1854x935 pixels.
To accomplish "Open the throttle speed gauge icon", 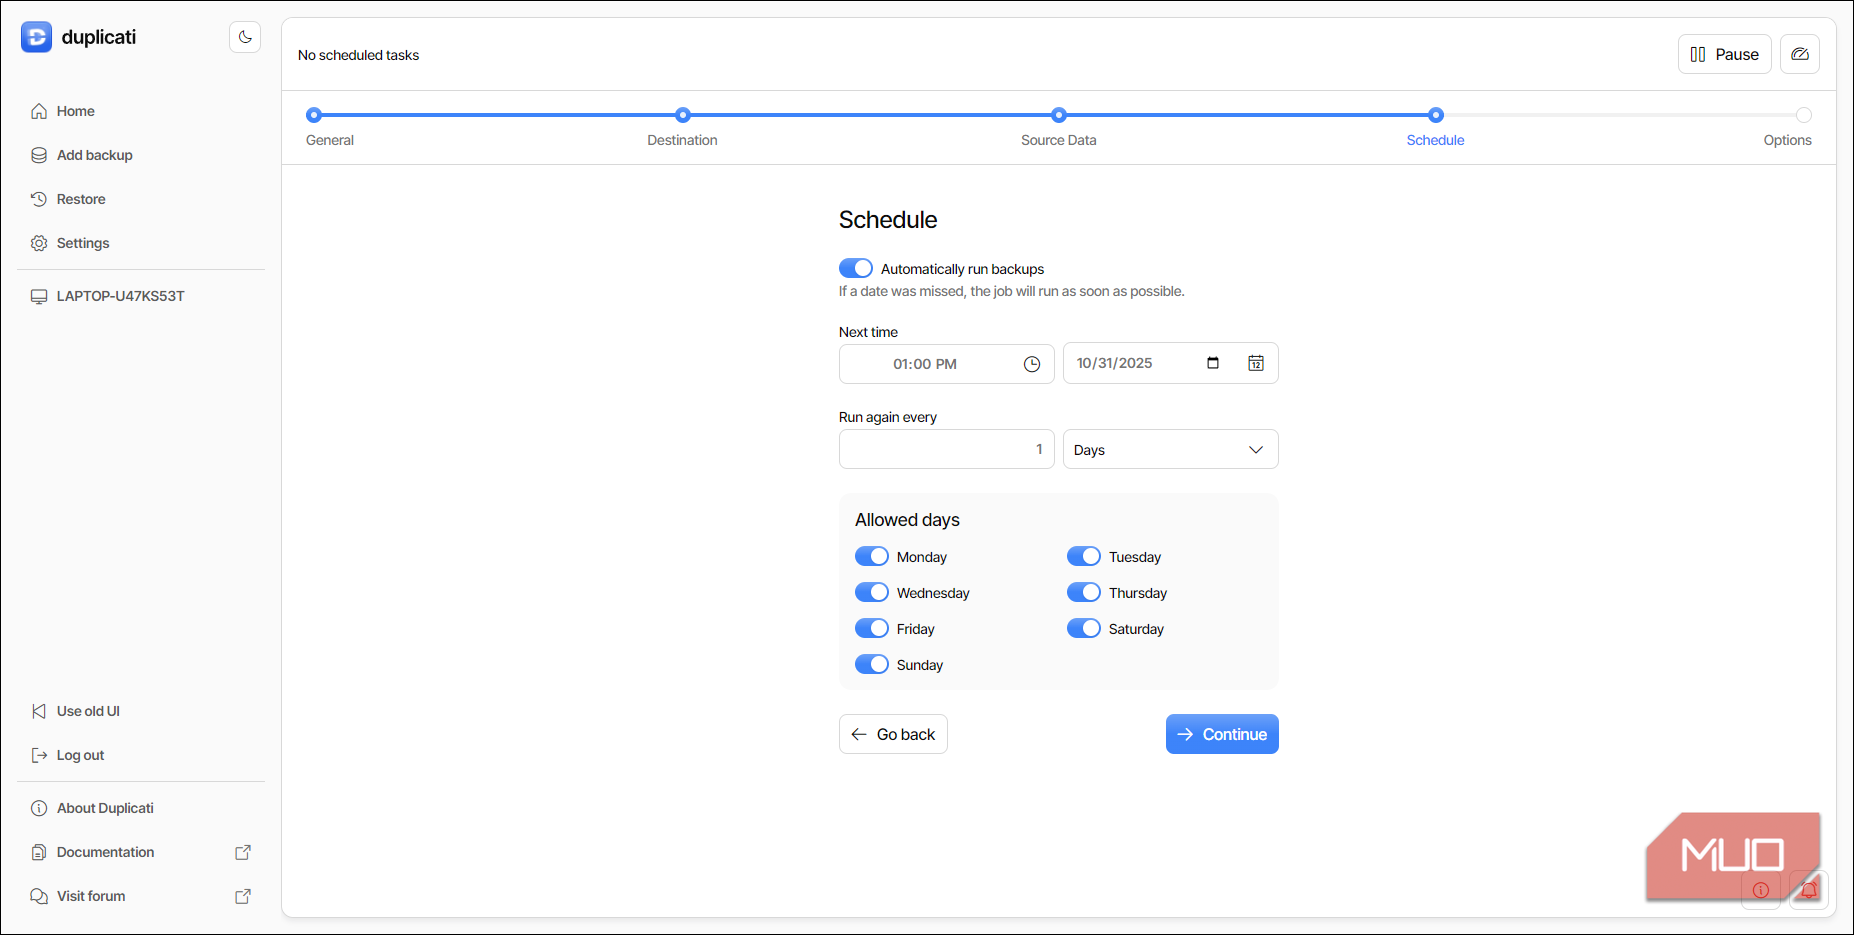I will point(1800,54).
